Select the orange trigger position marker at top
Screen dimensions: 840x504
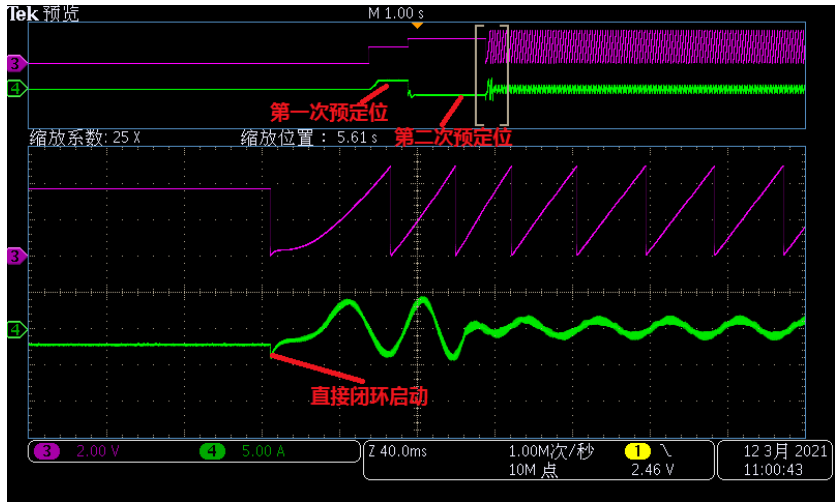[418, 25]
